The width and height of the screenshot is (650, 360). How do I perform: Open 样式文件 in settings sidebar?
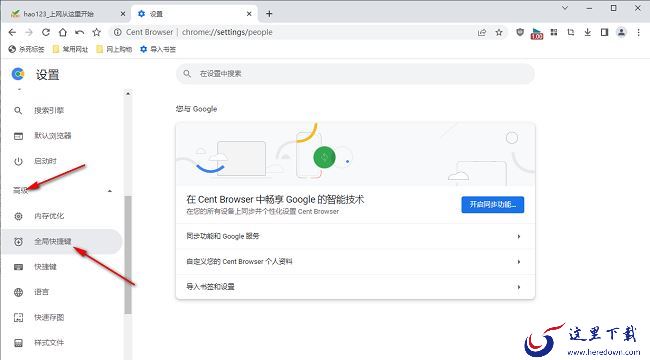62,343
